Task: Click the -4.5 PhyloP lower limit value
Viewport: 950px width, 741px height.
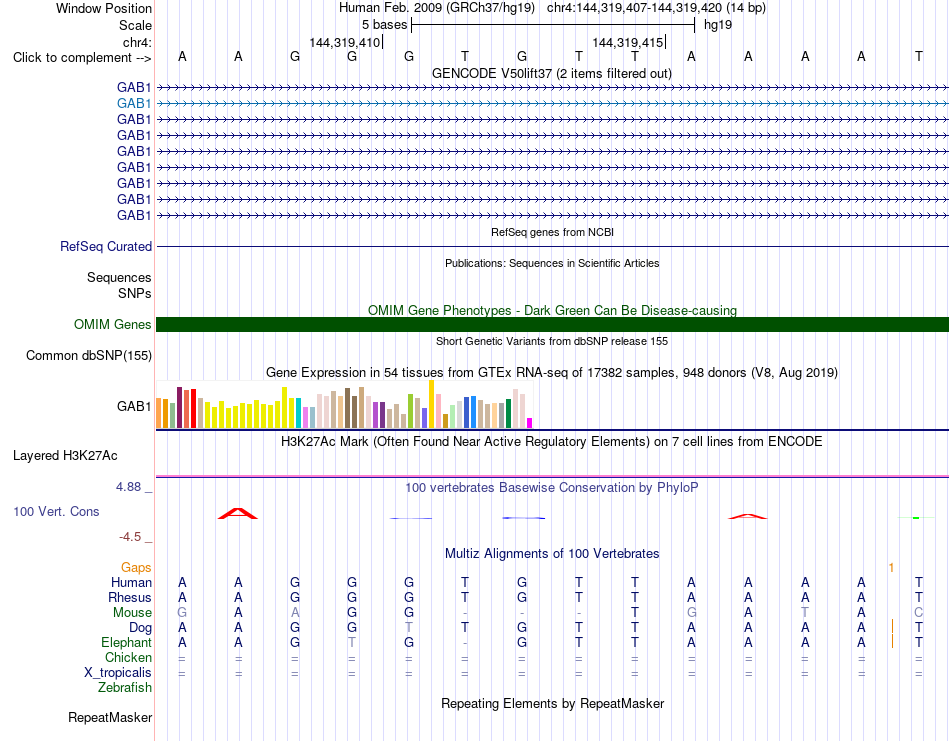Action: 130,537
